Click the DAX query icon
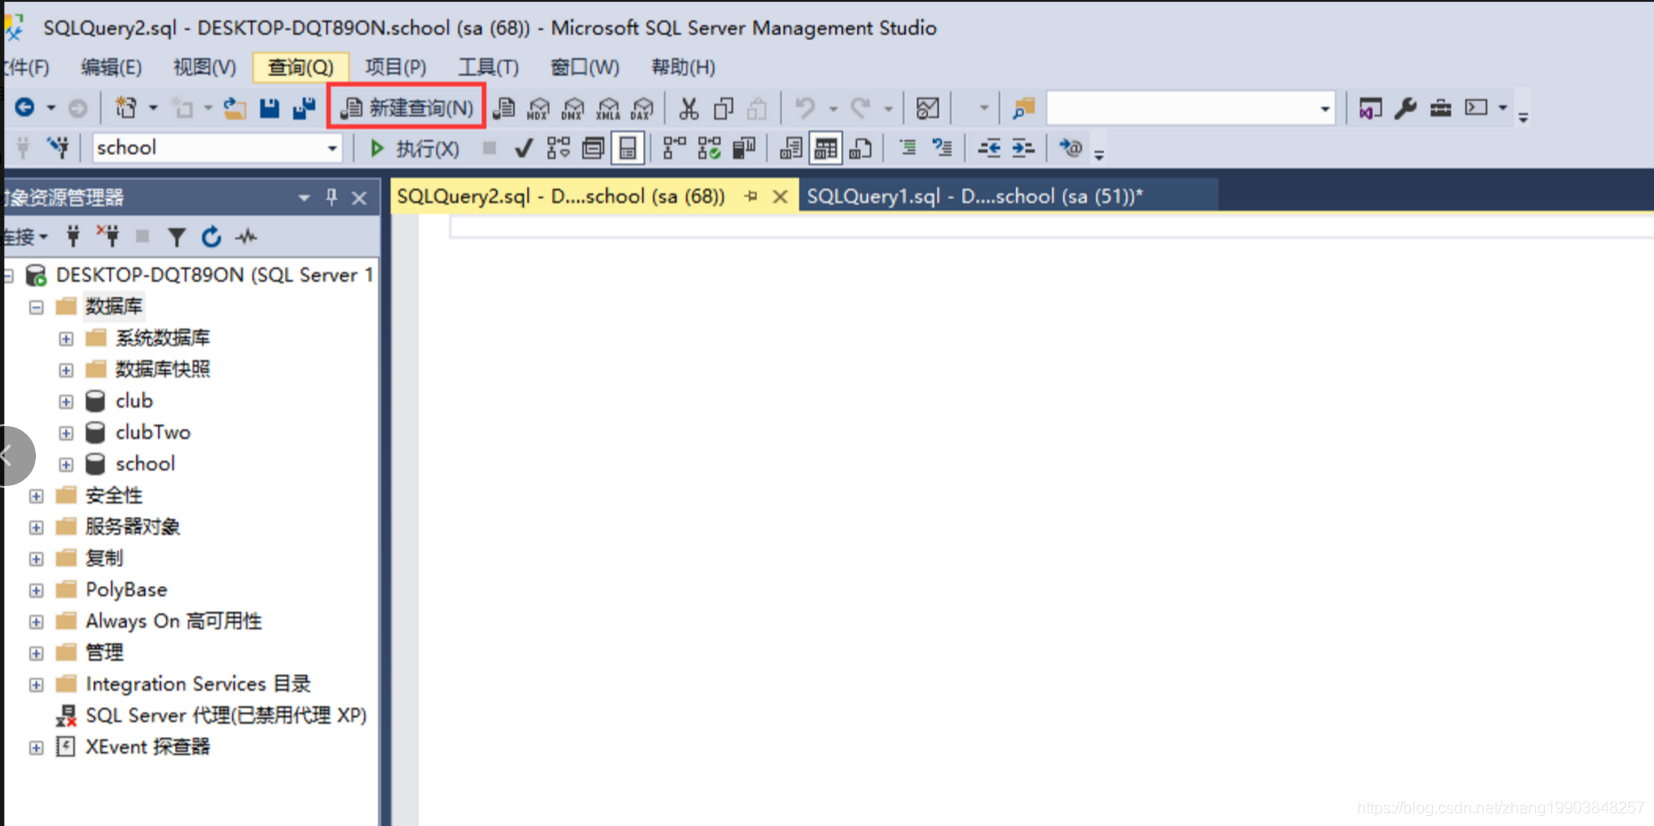1654x826 pixels. click(642, 108)
